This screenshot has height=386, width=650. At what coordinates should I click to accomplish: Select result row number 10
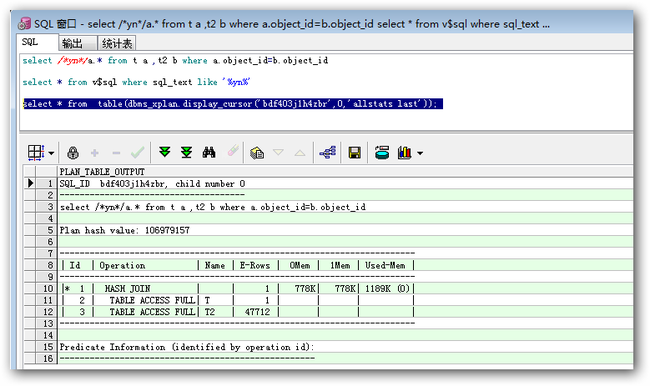click(46, 288)
